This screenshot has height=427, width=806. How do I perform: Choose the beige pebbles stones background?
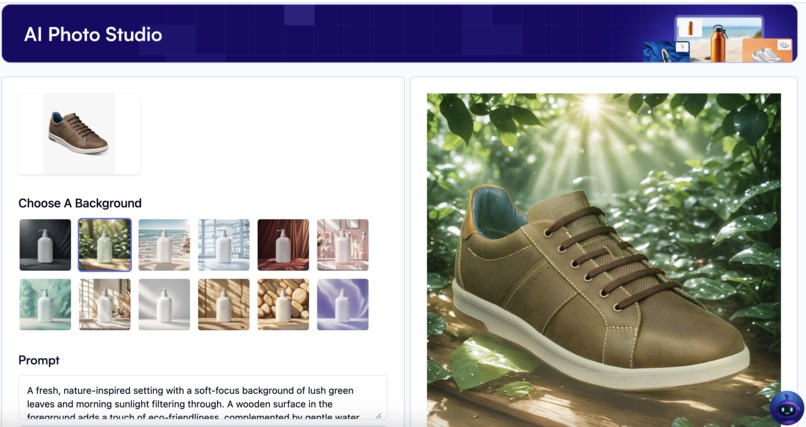(283, 304)
